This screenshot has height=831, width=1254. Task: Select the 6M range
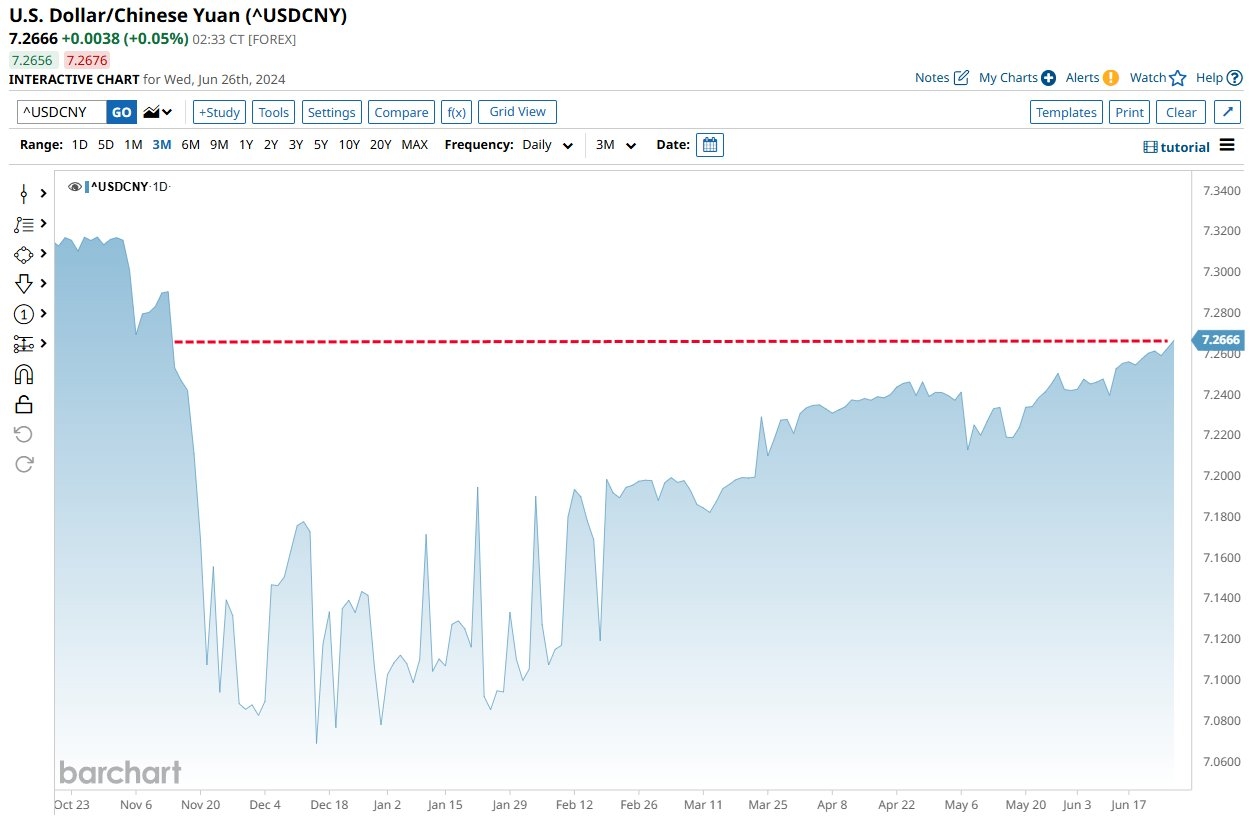190,145
